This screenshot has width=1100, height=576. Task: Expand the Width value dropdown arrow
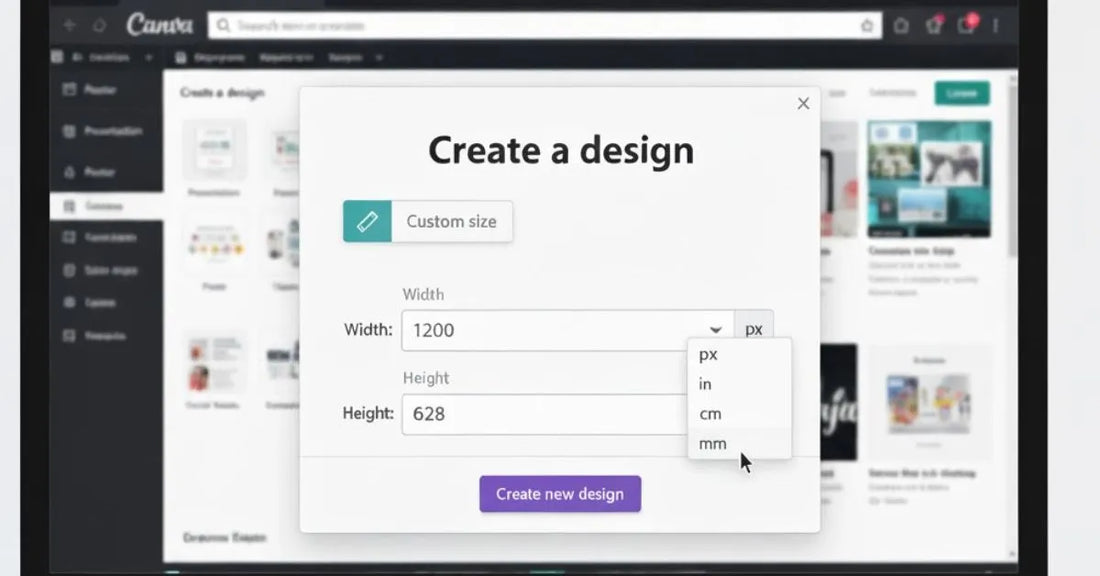[716, 330]
